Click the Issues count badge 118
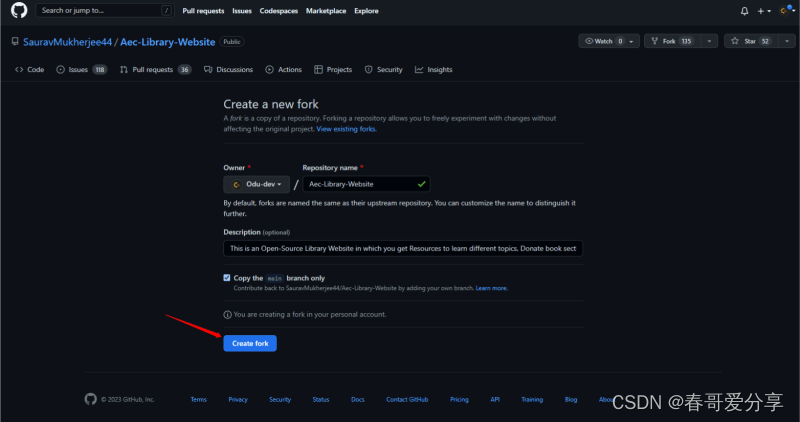Image resolution: width=800 pixels, height=422 pixels. click(99, 69)
